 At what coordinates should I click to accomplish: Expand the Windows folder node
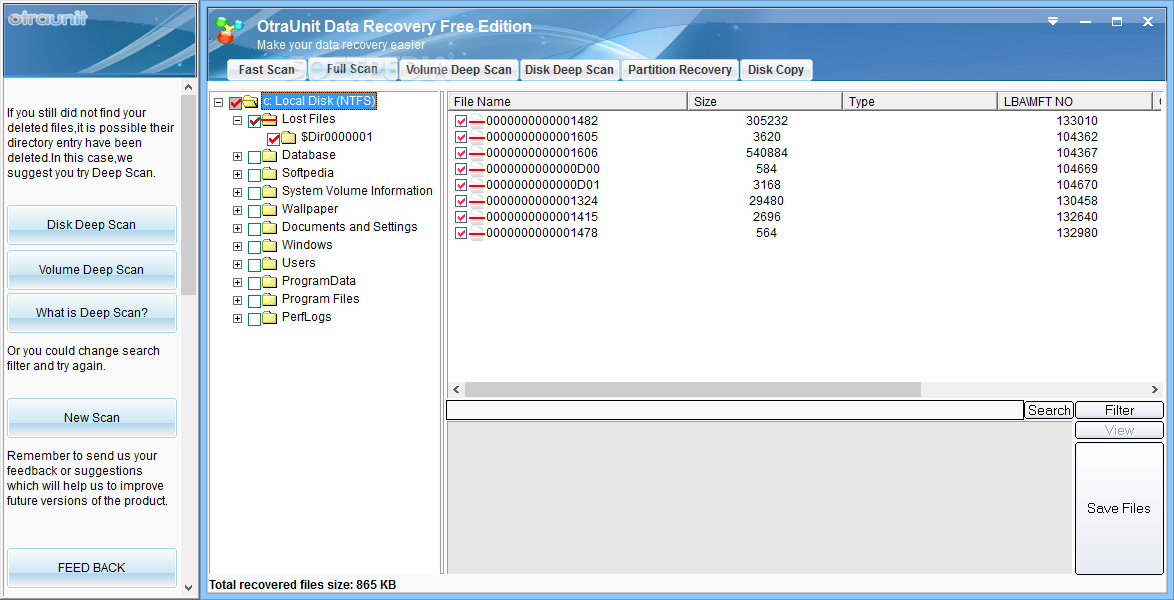[x=237, y=246]
